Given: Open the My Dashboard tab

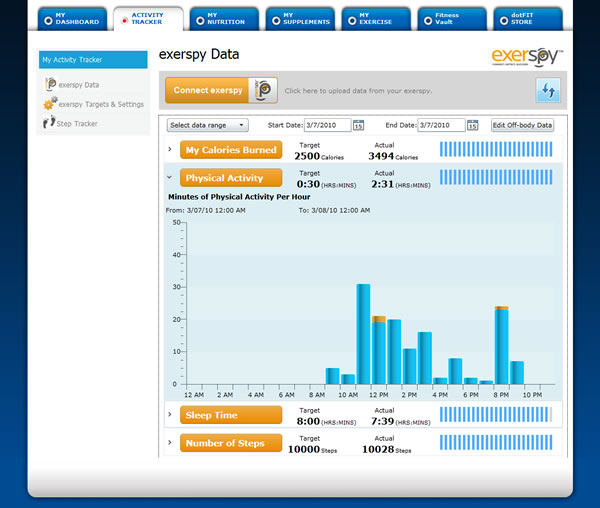Looking at the screenshot, I should [x=70, y=18].
